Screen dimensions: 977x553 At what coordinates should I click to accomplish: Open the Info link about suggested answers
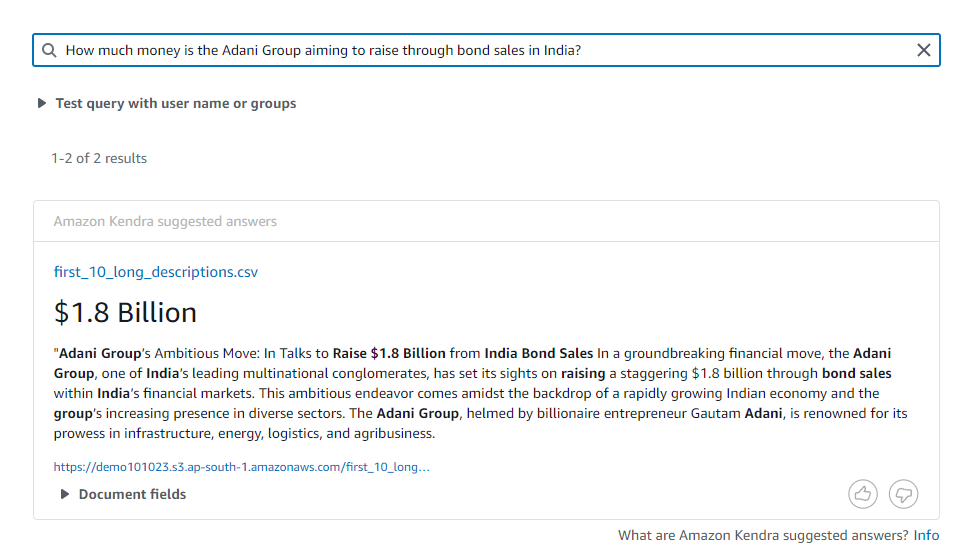pos(926,535)
